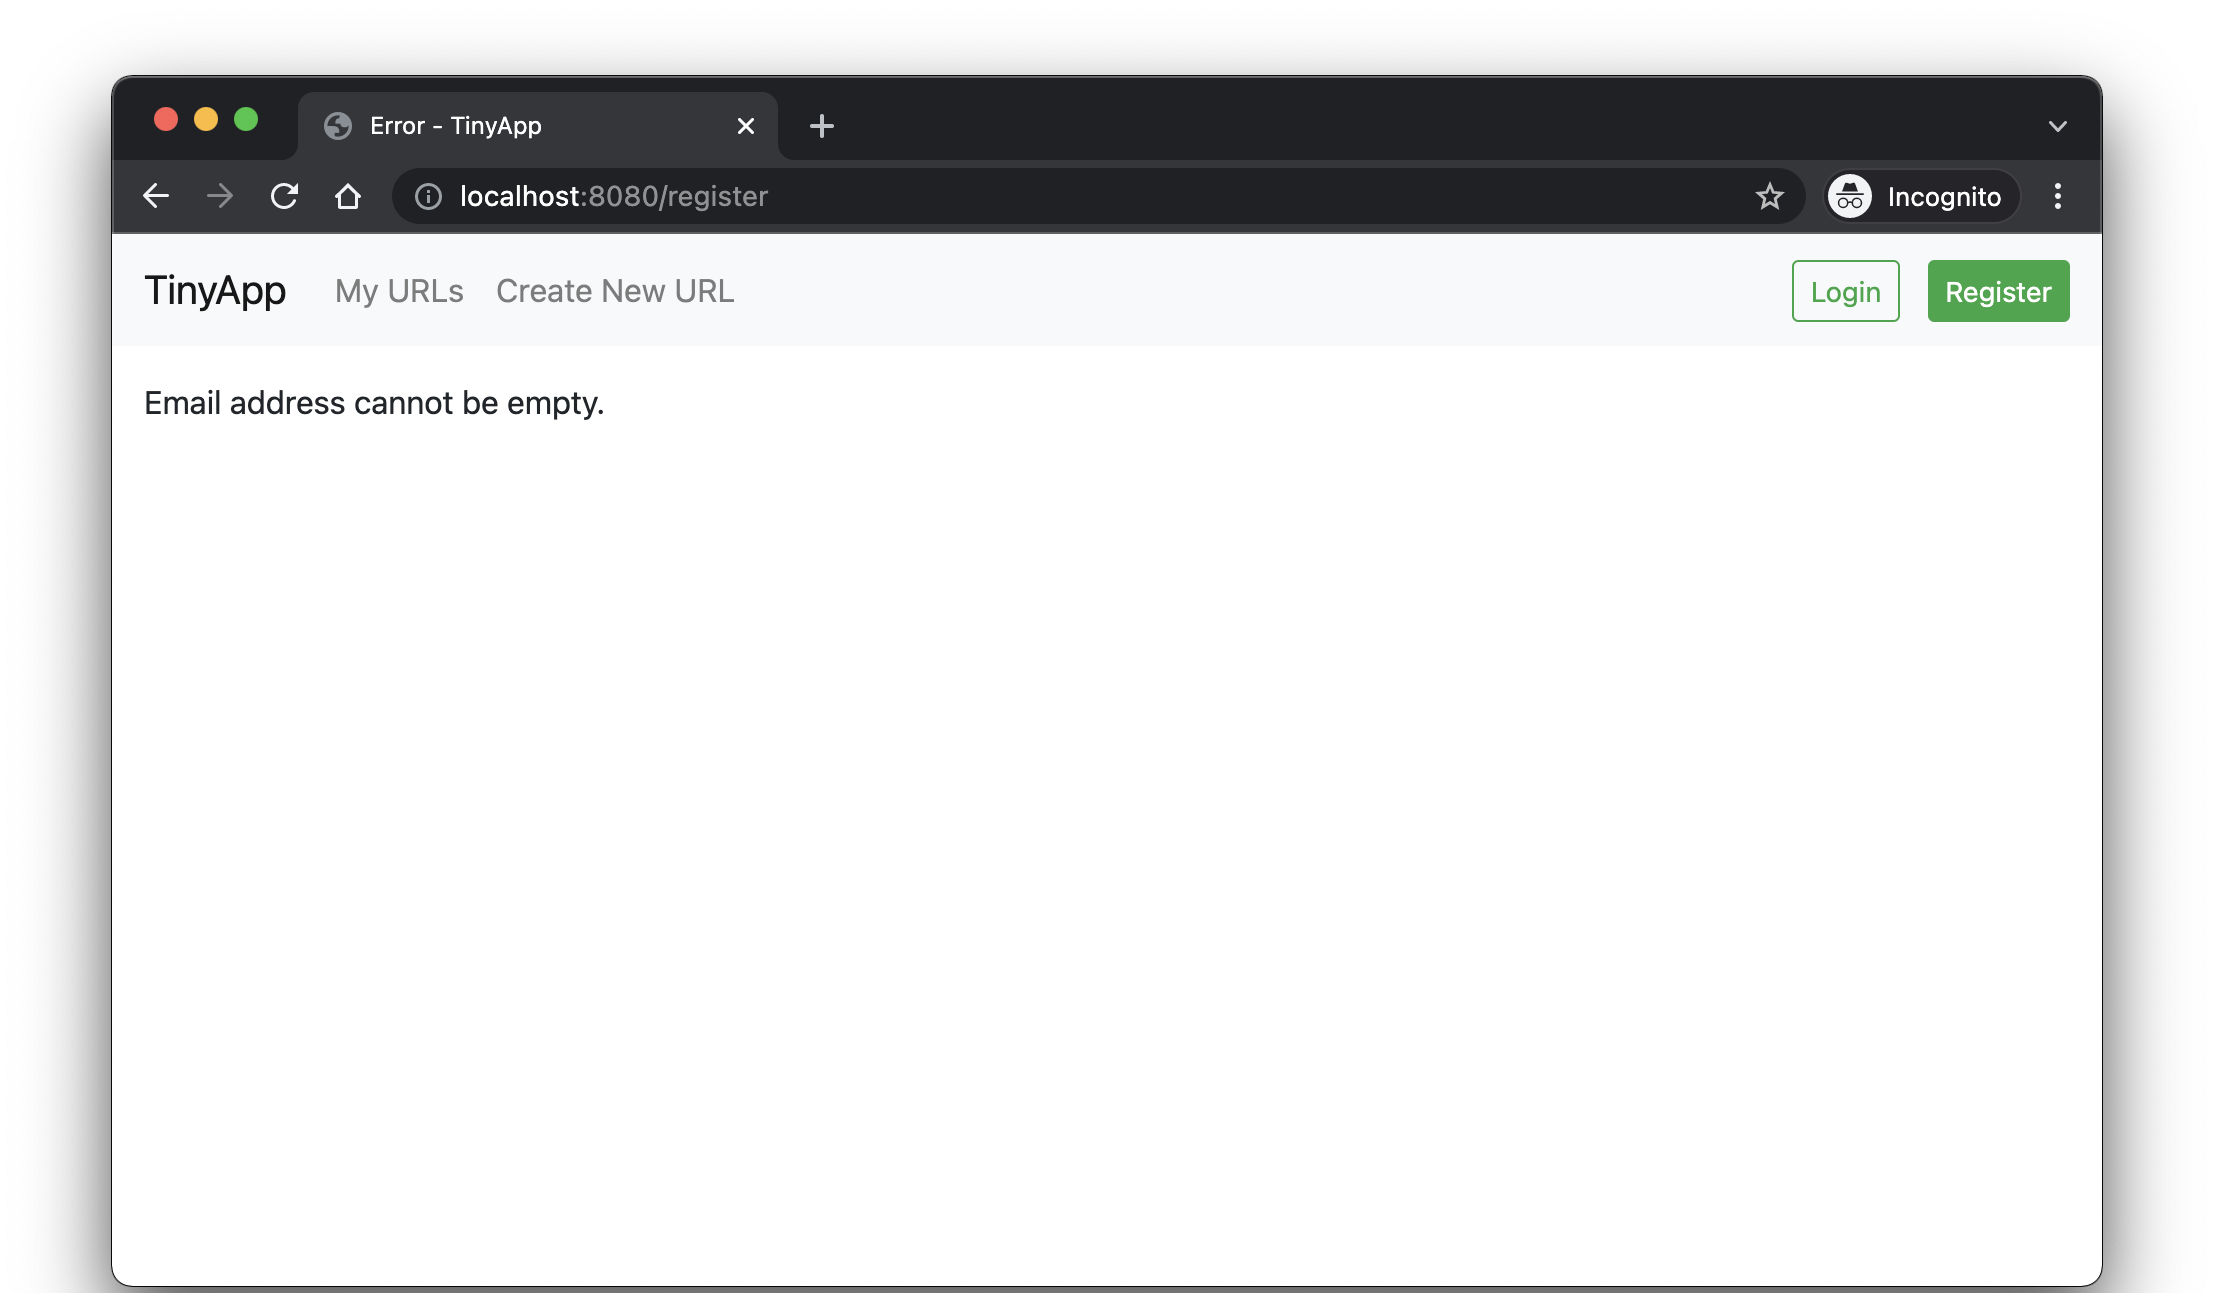The height and width of the screenshot is (1293, 2214).
Task: Bookmark this page with the star
Action: (x=1769, y=196)
